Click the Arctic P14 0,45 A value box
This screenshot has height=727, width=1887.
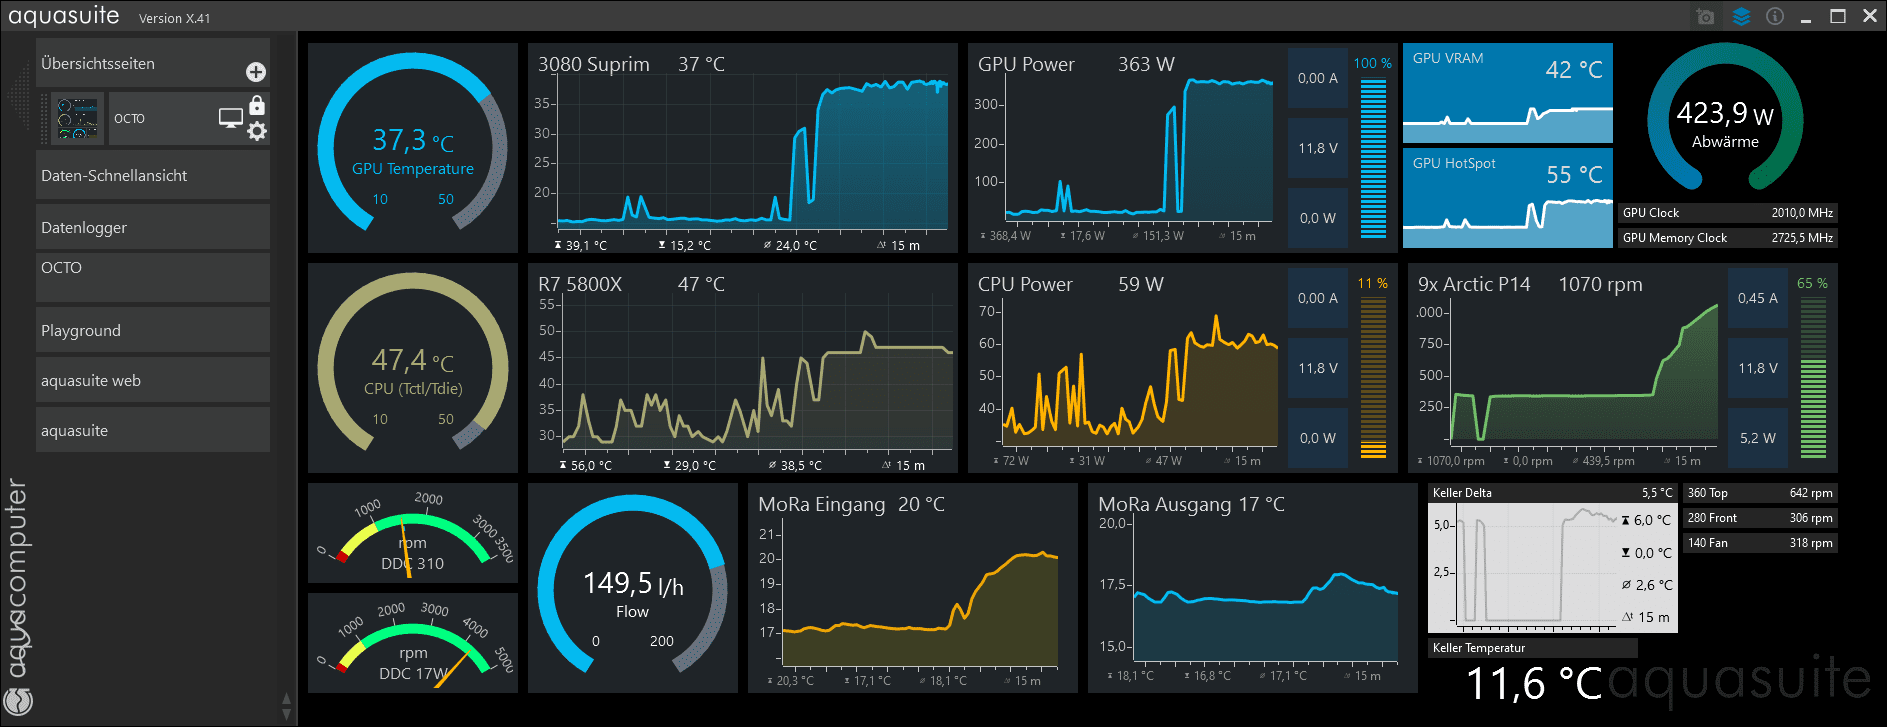[x=1758, y=298]
